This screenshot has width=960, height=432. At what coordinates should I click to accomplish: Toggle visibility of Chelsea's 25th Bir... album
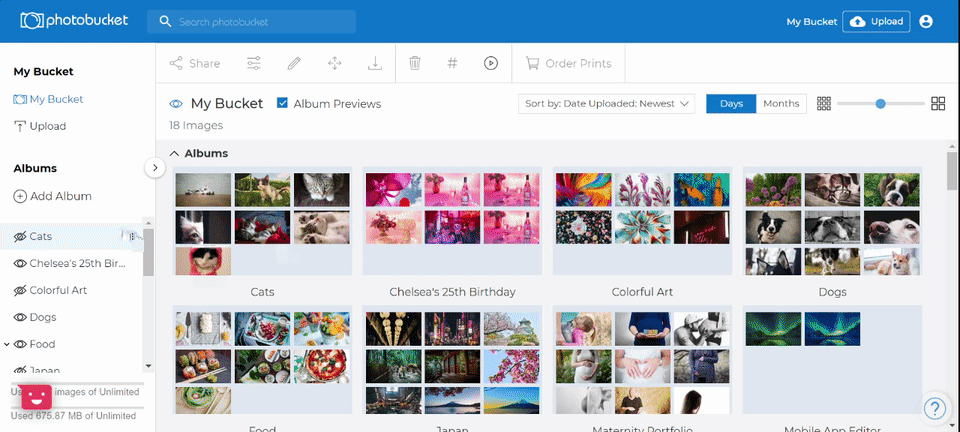click(x=20, y=263)
